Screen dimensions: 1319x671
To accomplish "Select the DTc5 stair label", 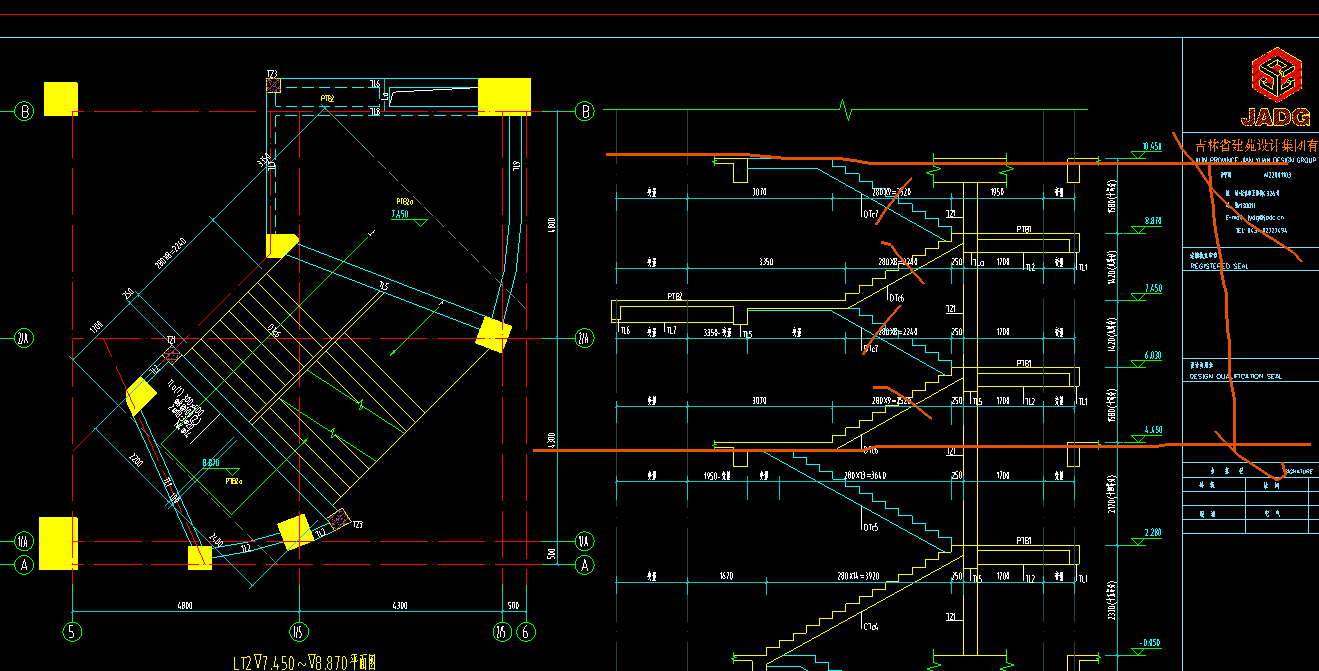I will coord(871,526).
